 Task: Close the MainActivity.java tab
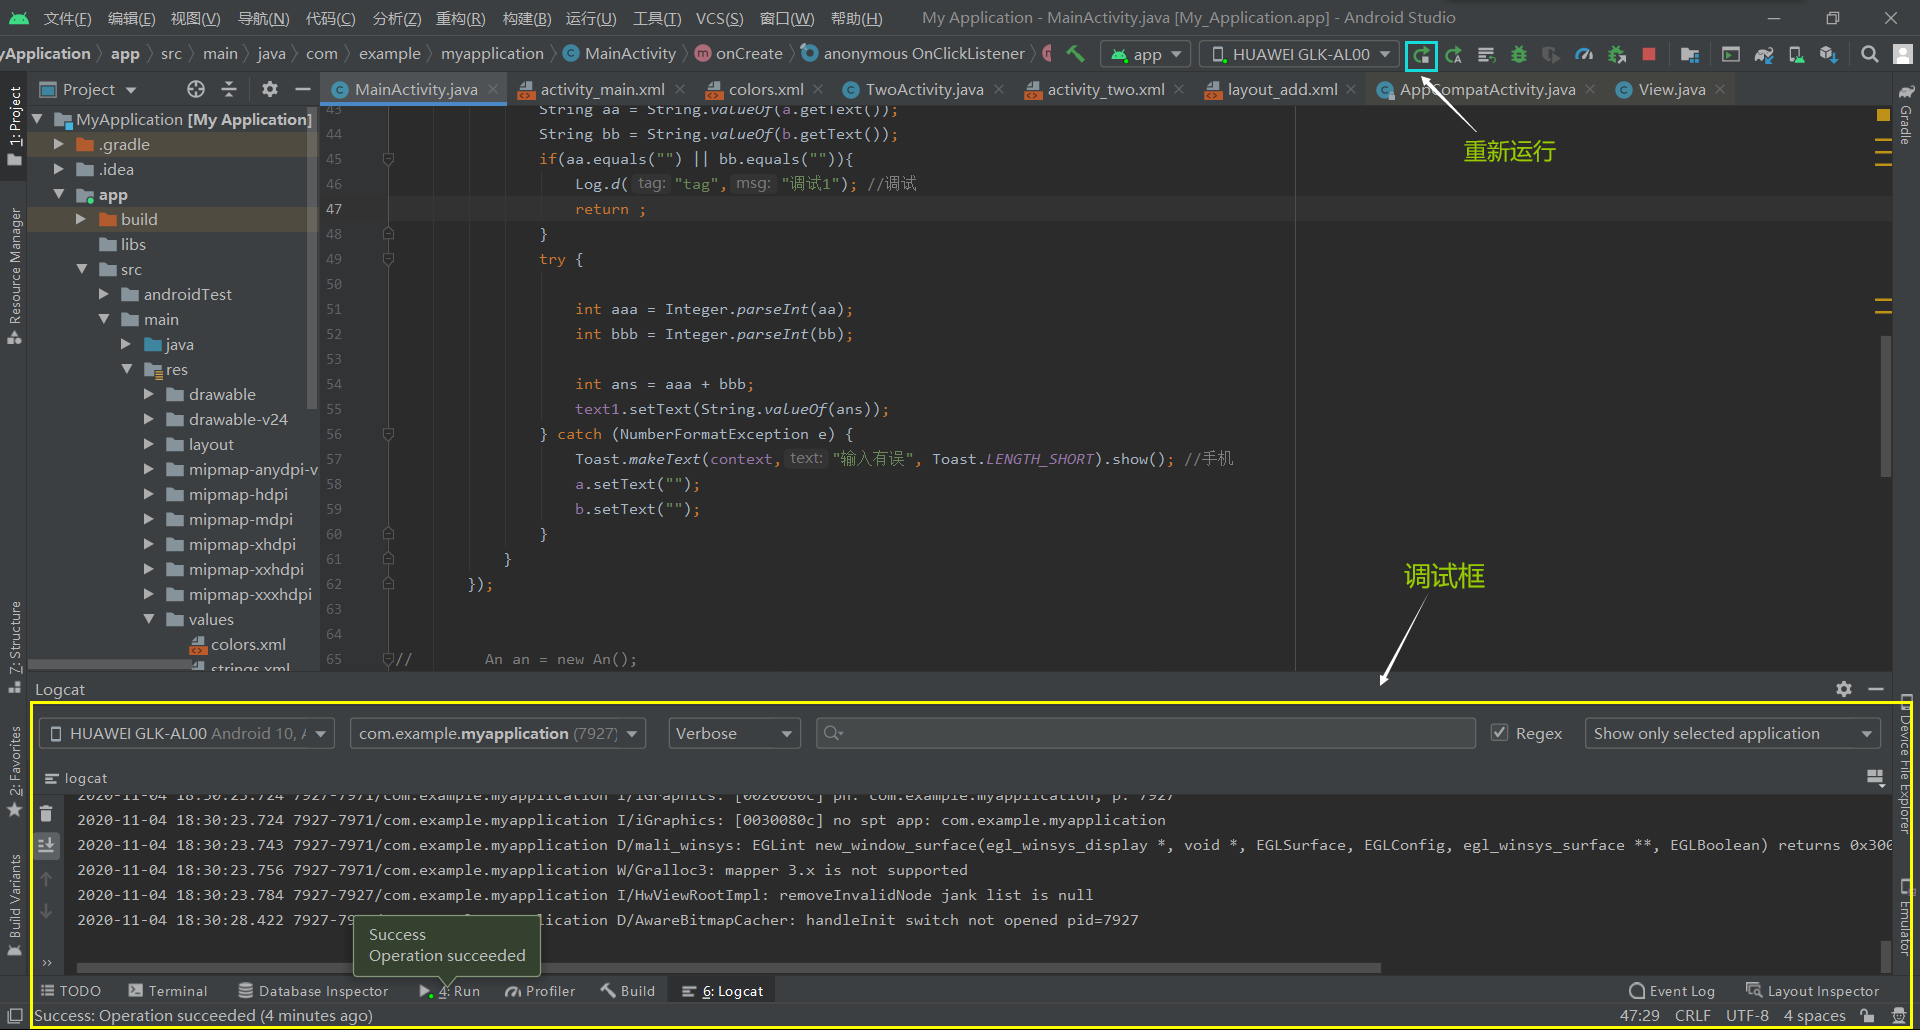click(x=493, y=89)
